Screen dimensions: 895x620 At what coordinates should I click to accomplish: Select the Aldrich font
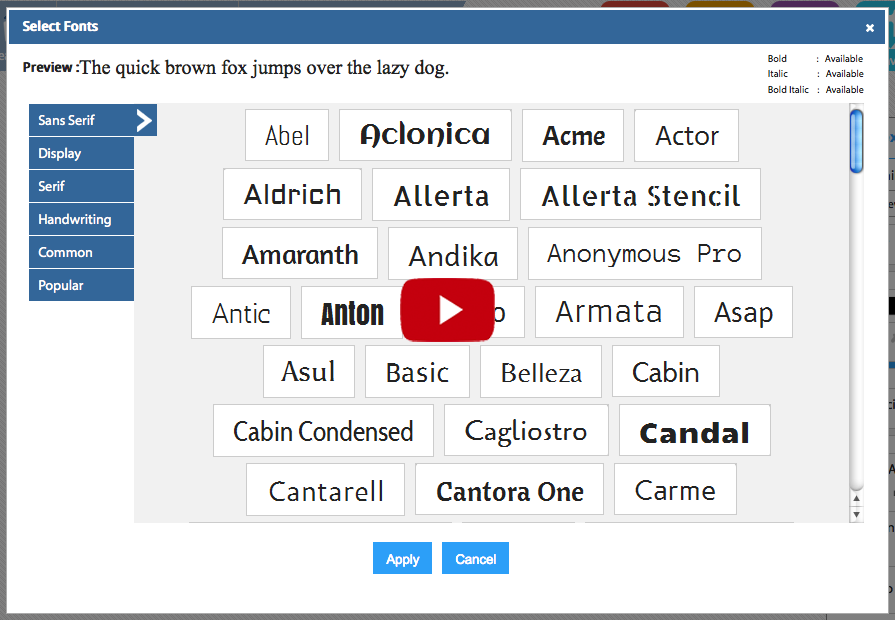tap(292, 194)
